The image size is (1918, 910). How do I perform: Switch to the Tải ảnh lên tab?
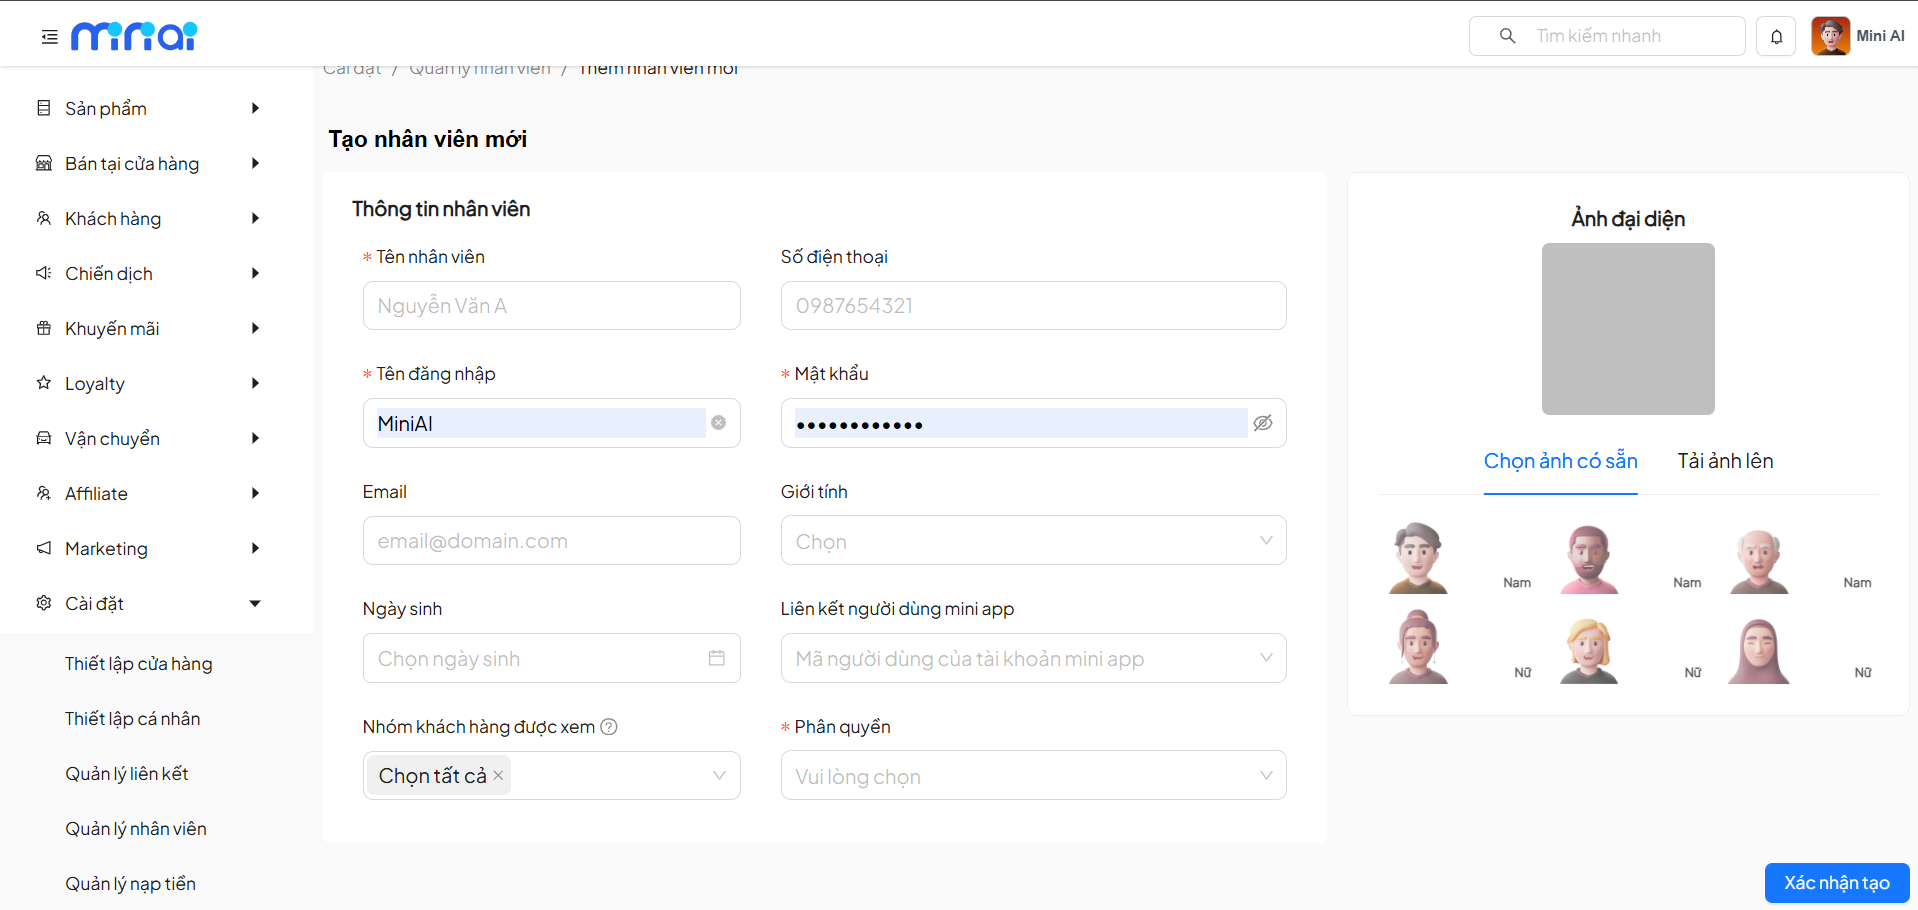(x=1724, y=461)
